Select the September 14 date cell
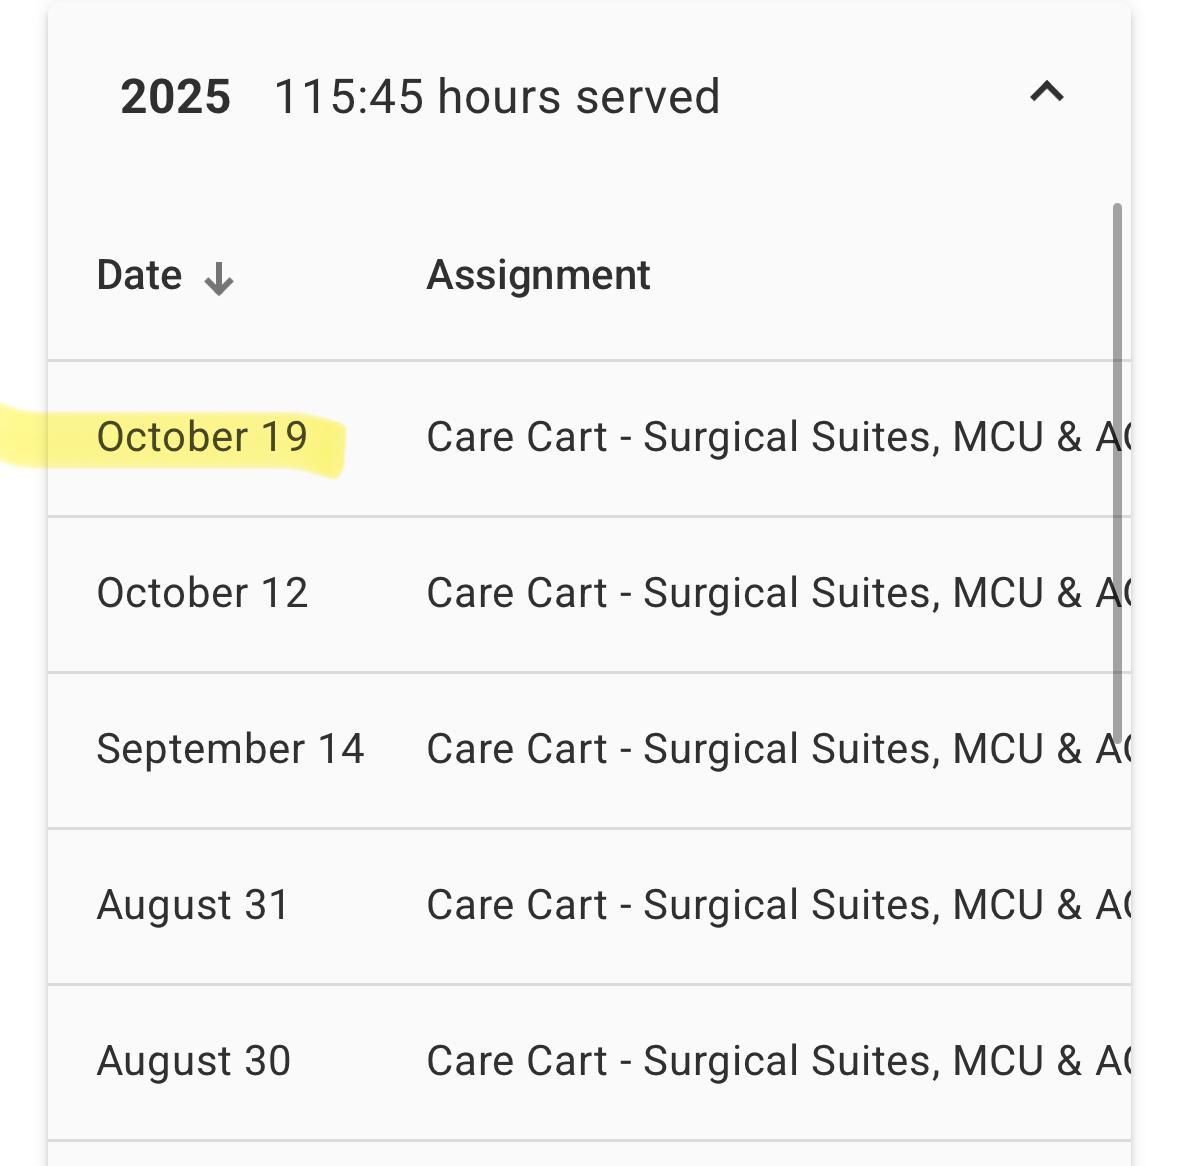 230,749
